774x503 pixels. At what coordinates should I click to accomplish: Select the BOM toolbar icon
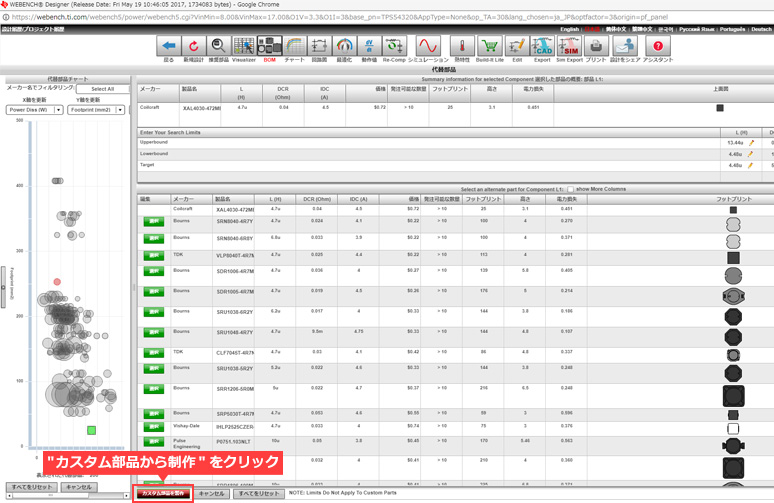(x=270, y=46)
